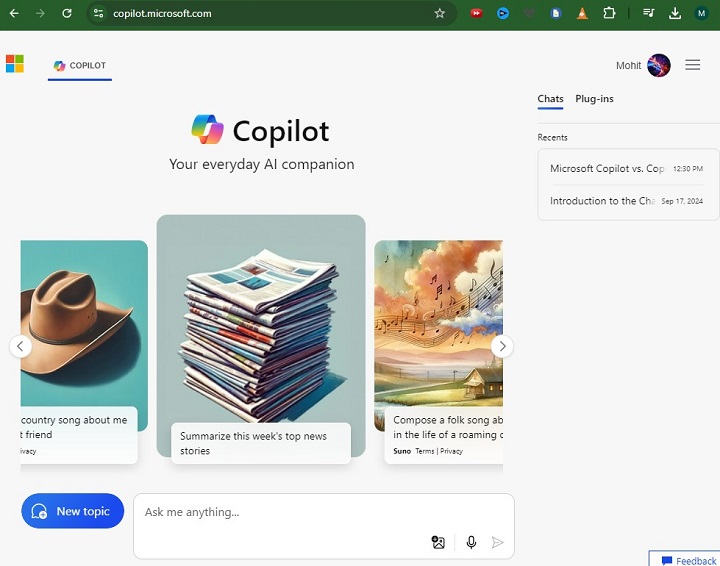This screenshot has height=566, width=720.
Task: Open the red video extension icon
Action: click(476, 13)
